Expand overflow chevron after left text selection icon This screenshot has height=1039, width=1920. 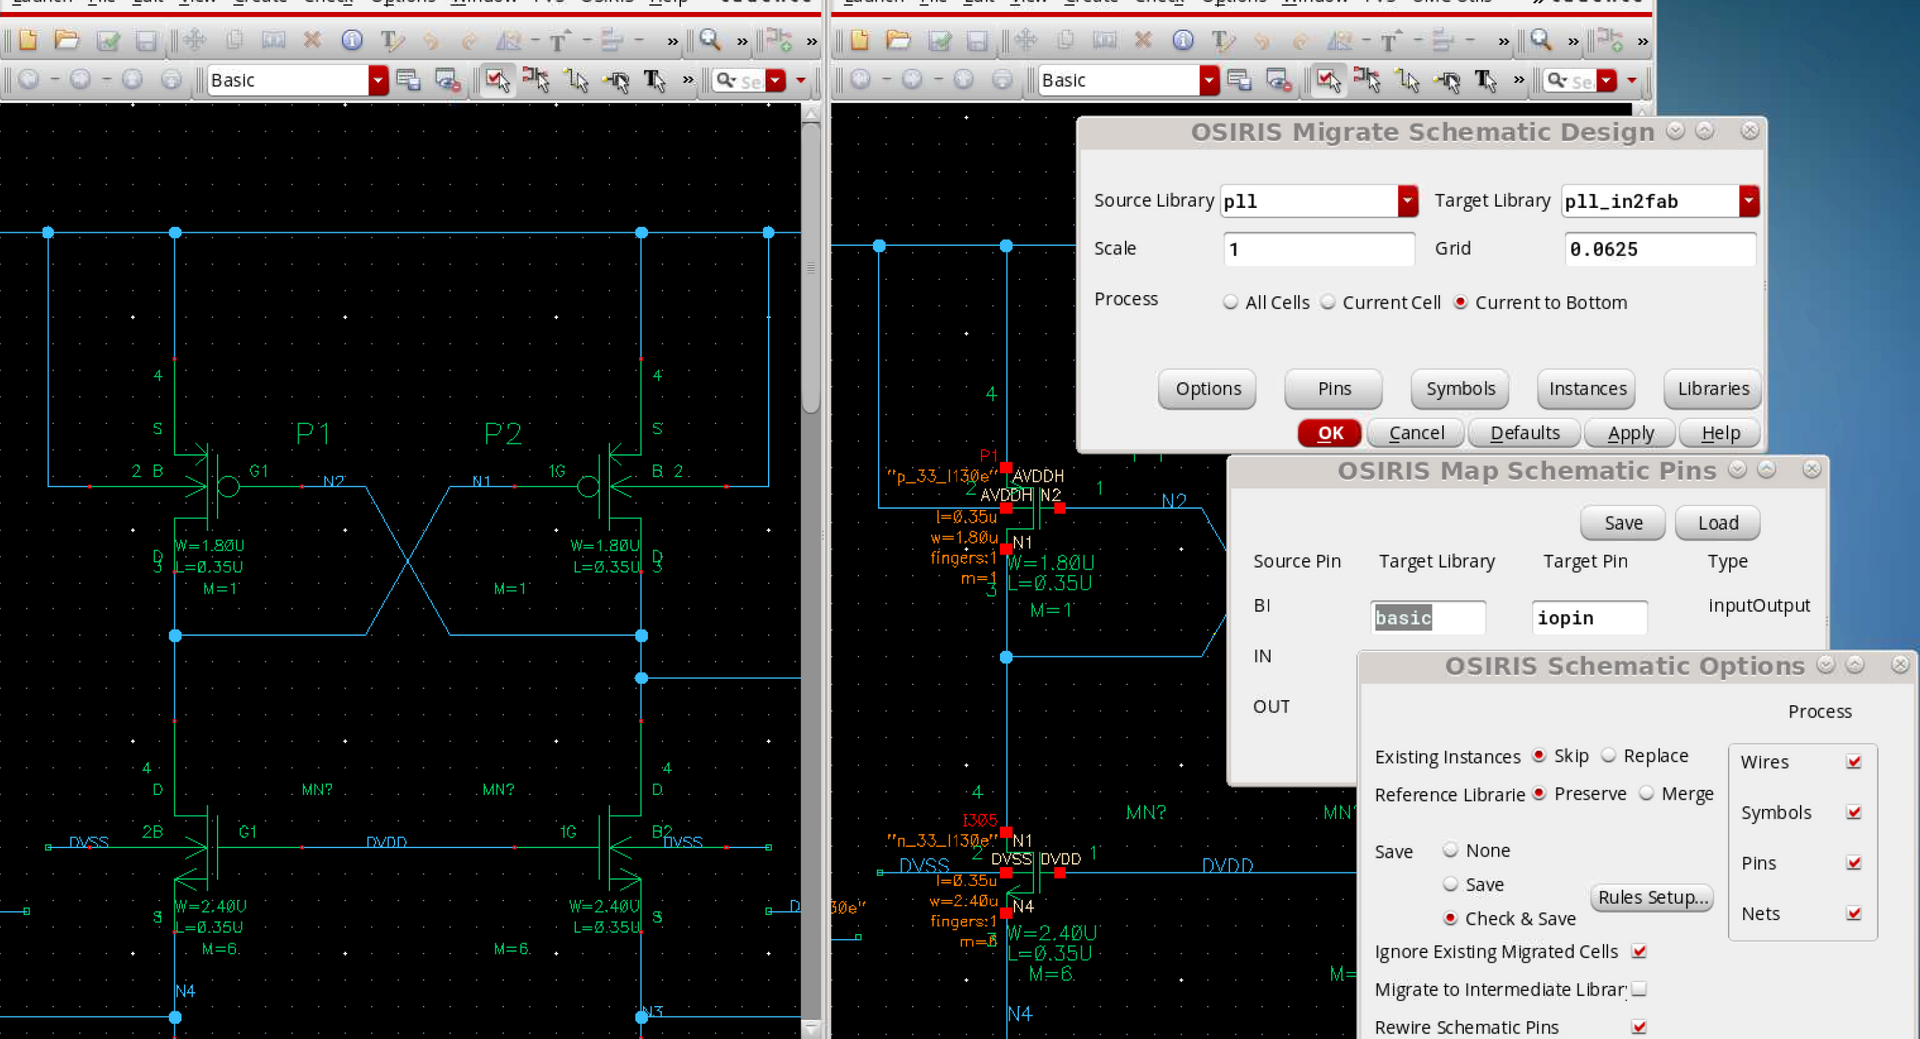688,80
